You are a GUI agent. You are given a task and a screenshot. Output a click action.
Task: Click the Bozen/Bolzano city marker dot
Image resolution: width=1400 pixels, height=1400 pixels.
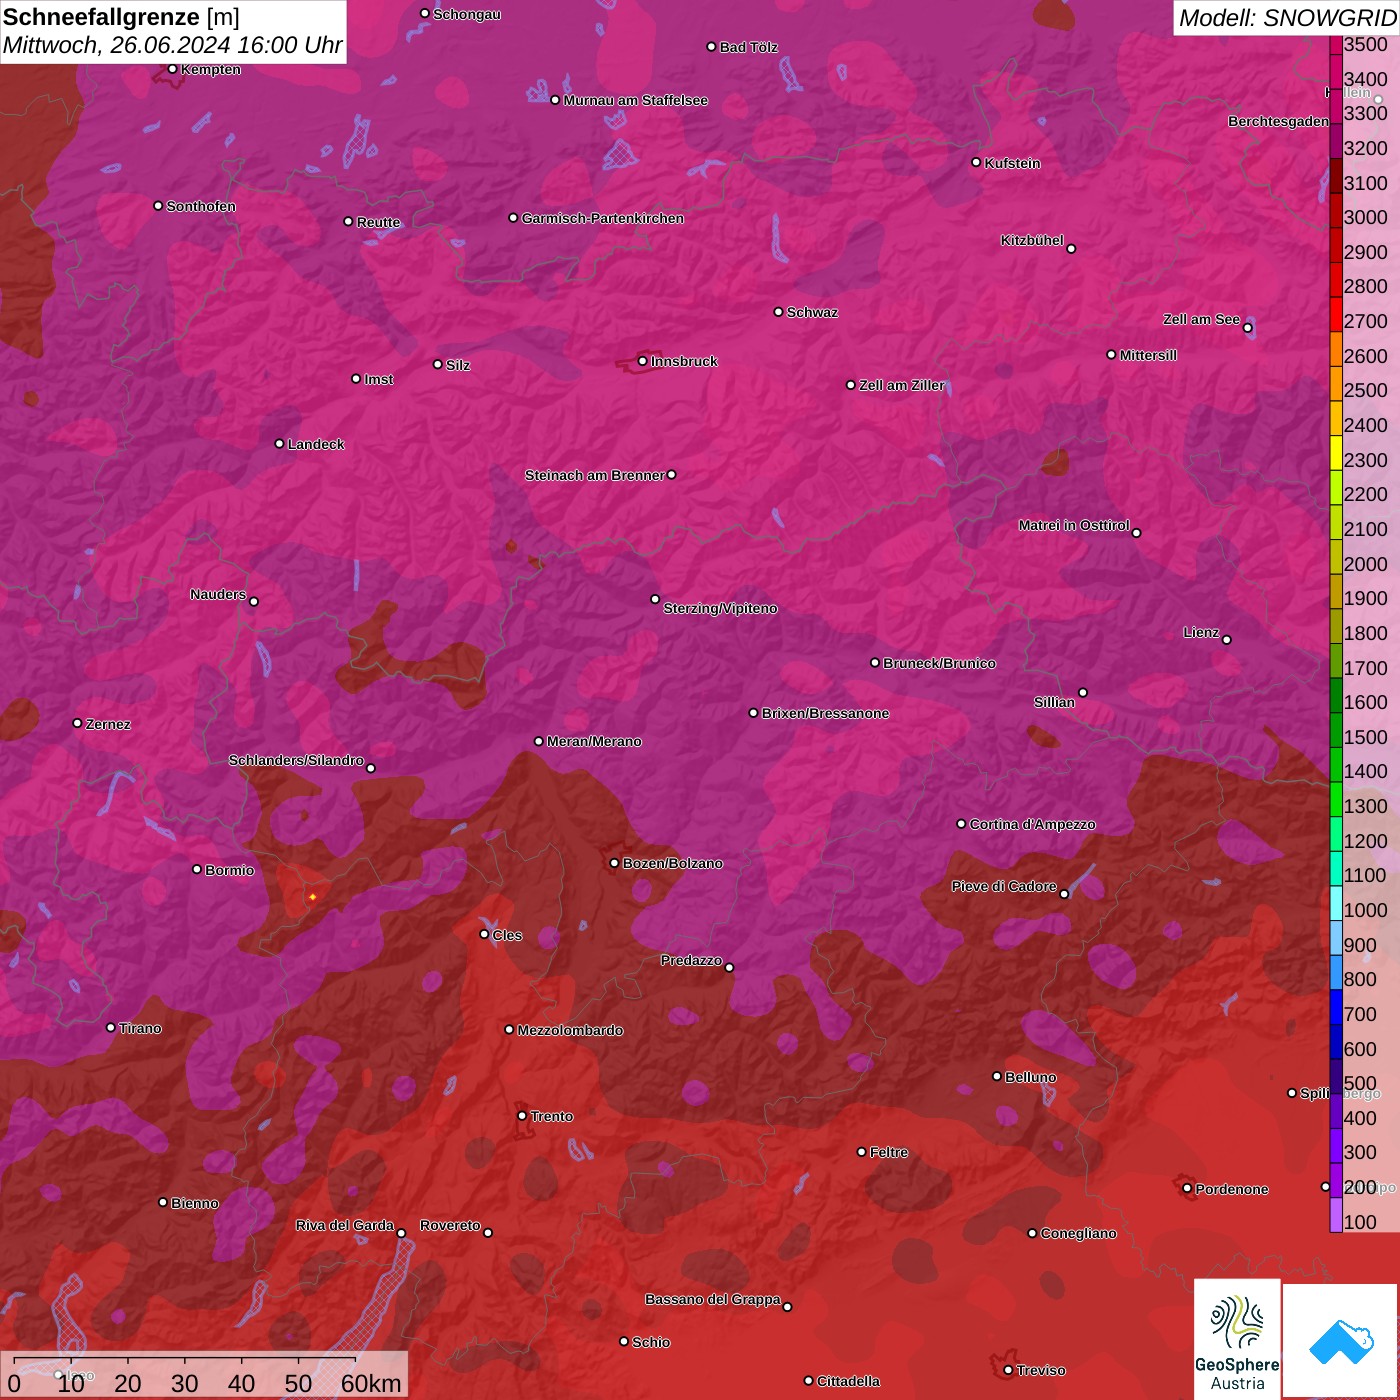[x=615, y=863]
